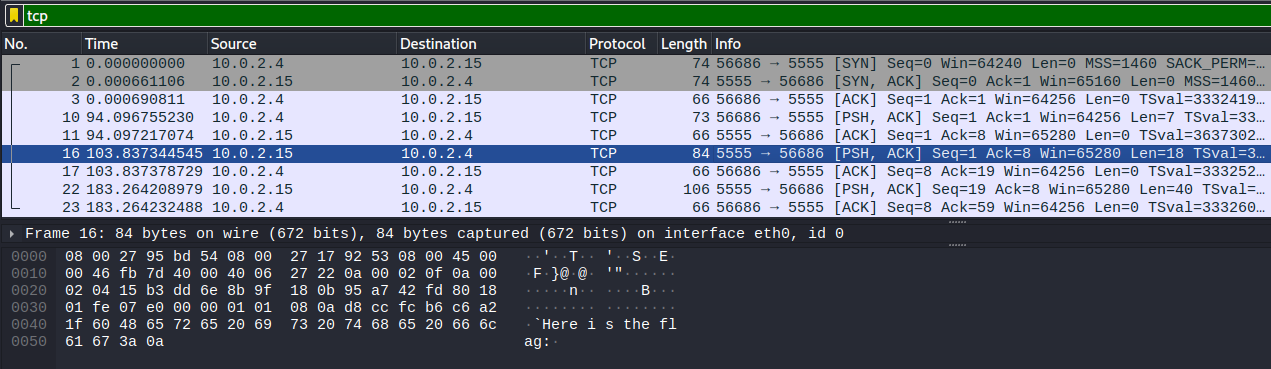Viewport: 1271px width, 369px height.
Task: Select packet 17 in the list
Action: [635, 171]
